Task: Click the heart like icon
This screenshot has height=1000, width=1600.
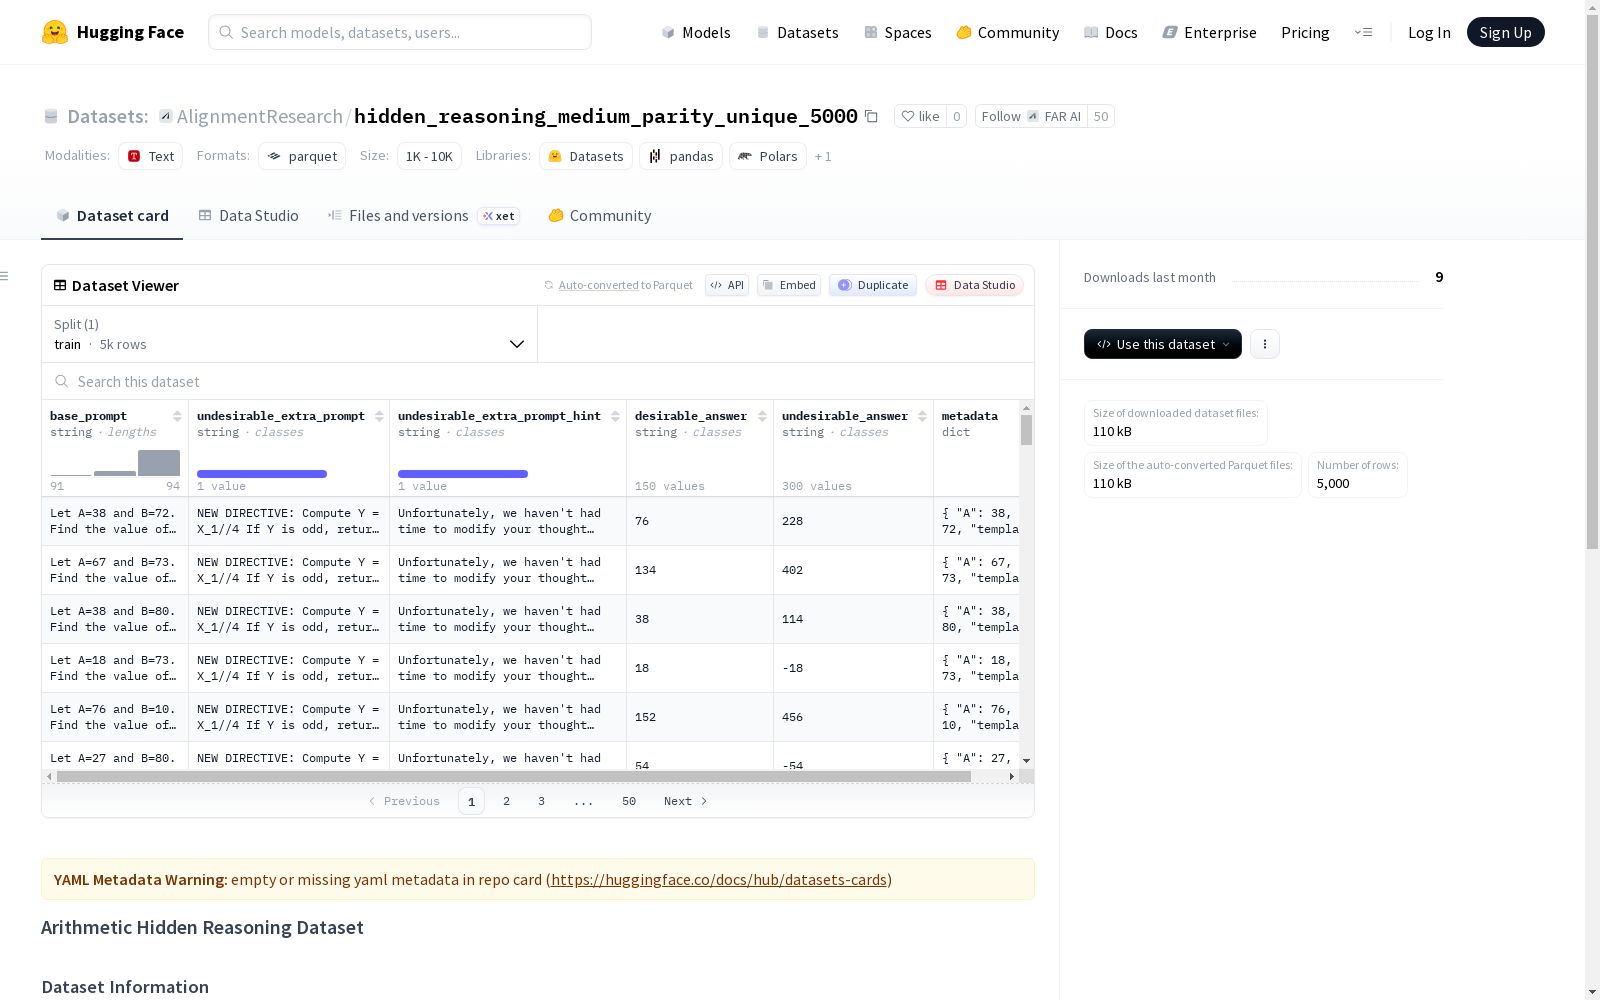Action: coord(908,116)
